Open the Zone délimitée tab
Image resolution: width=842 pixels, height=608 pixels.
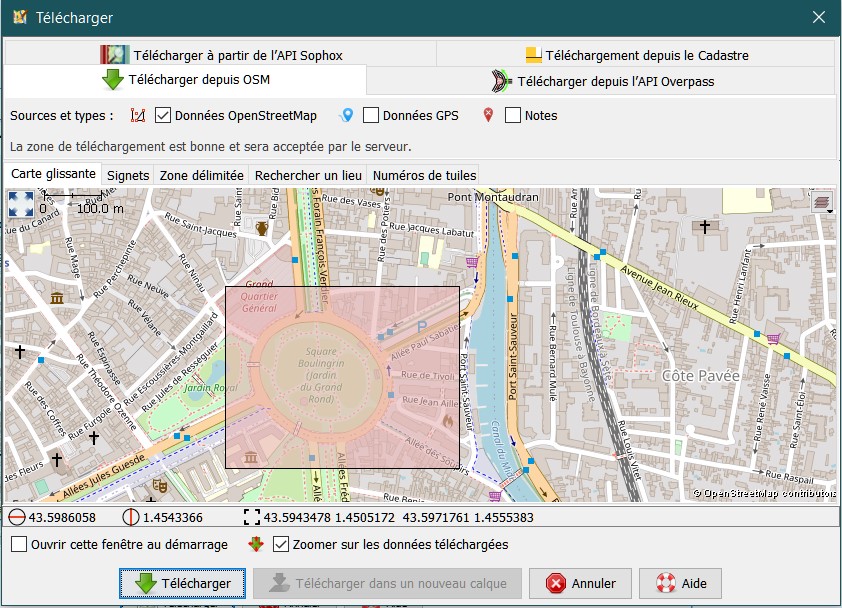click(201, 176)
